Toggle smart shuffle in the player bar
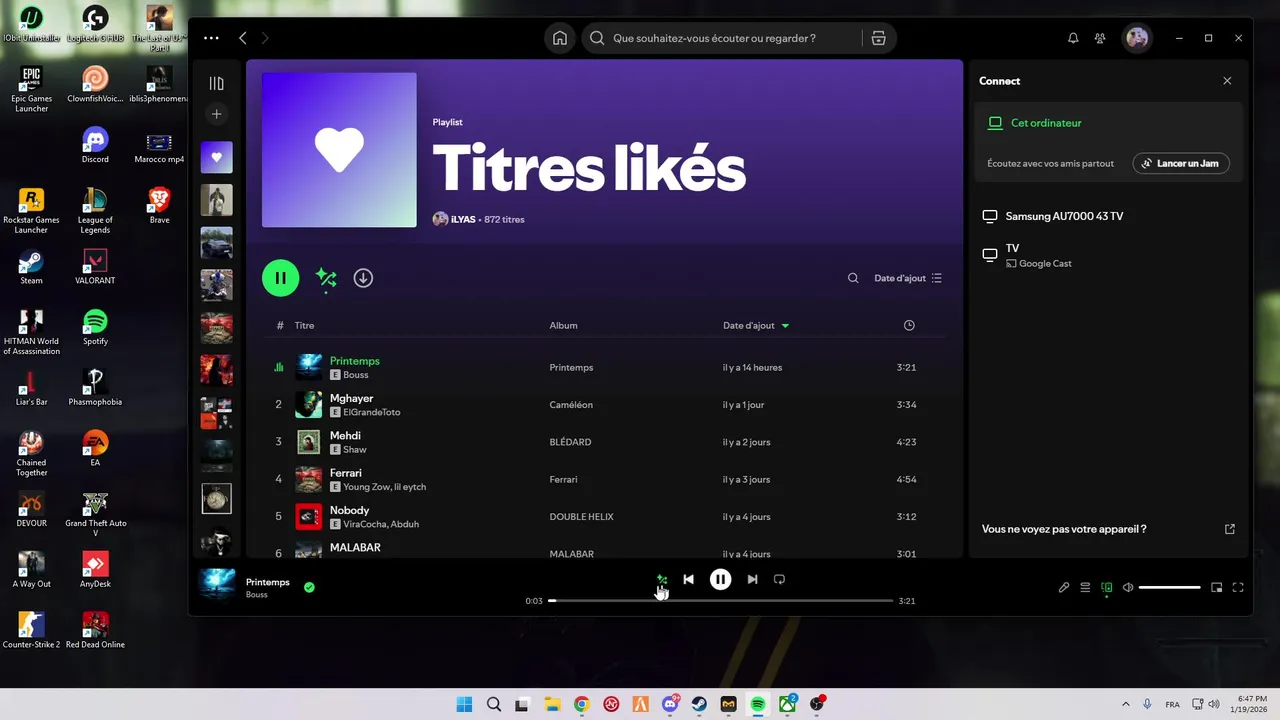Screen dimensions: 1280x720 tap(661, 579)
